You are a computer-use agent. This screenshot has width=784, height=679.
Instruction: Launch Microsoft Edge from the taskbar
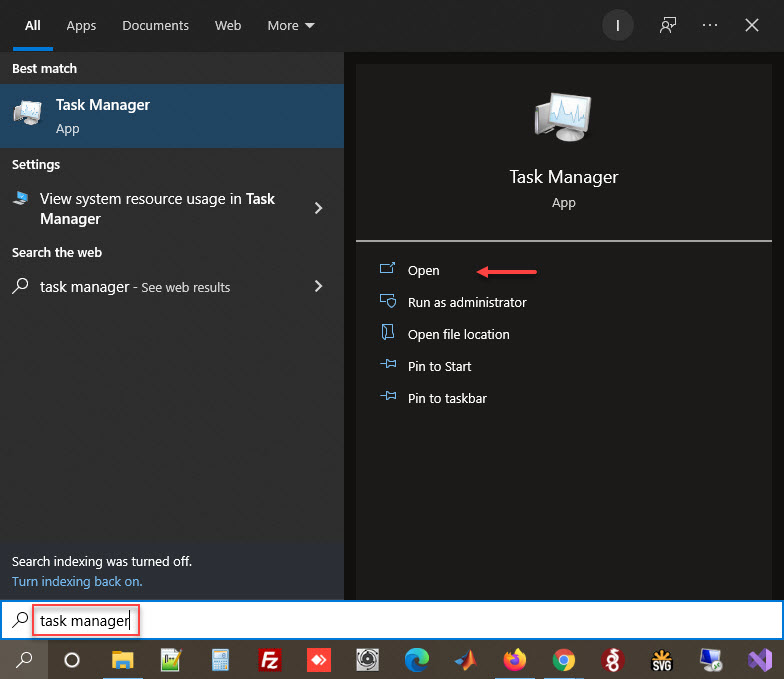tap(416, 660)
